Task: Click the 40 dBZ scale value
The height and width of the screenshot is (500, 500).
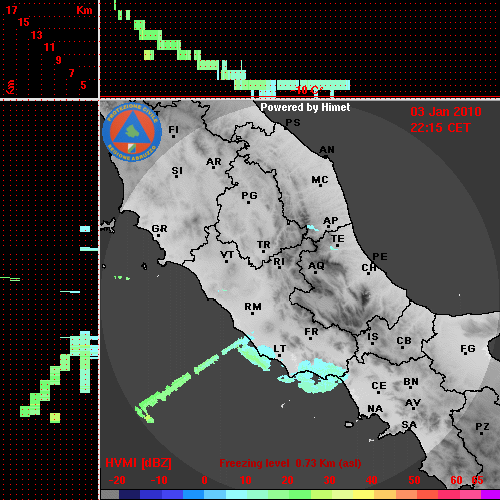Action: click(372, 480)
